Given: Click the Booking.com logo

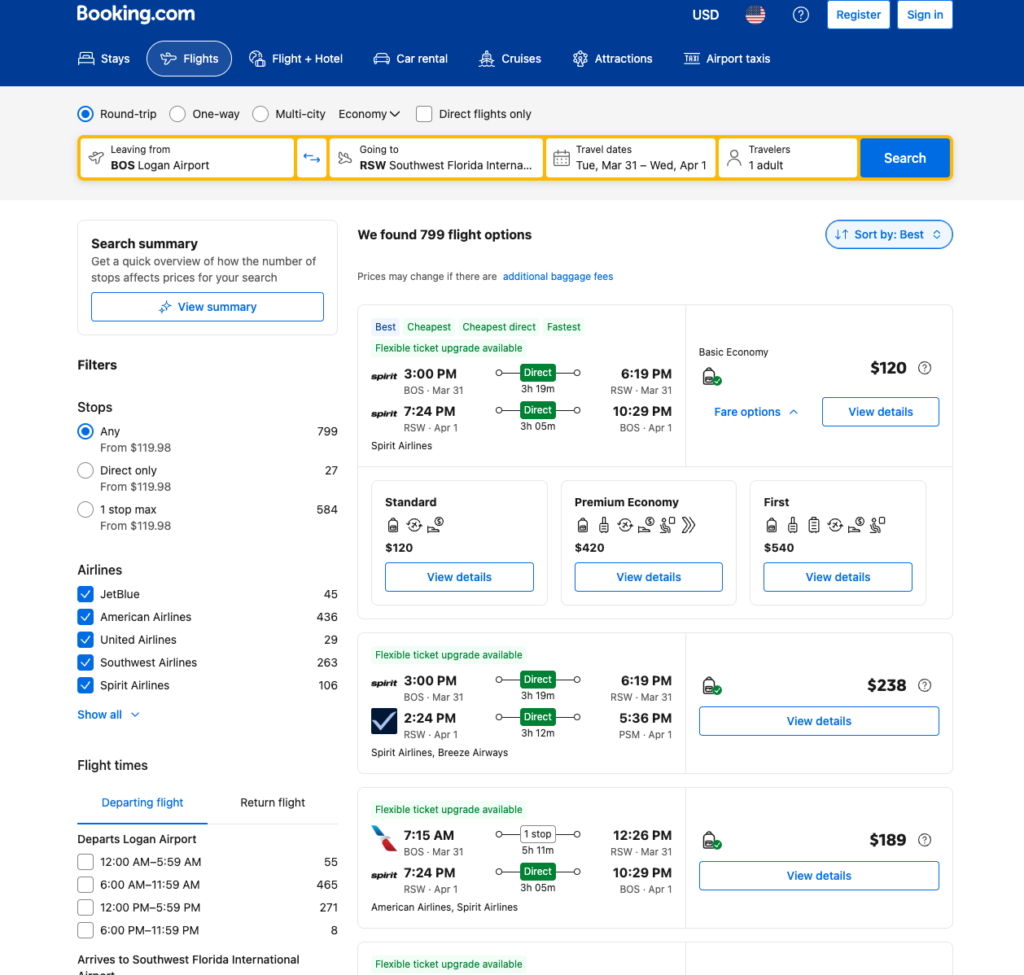Looking at the screenshot, I should click(136, 15).
